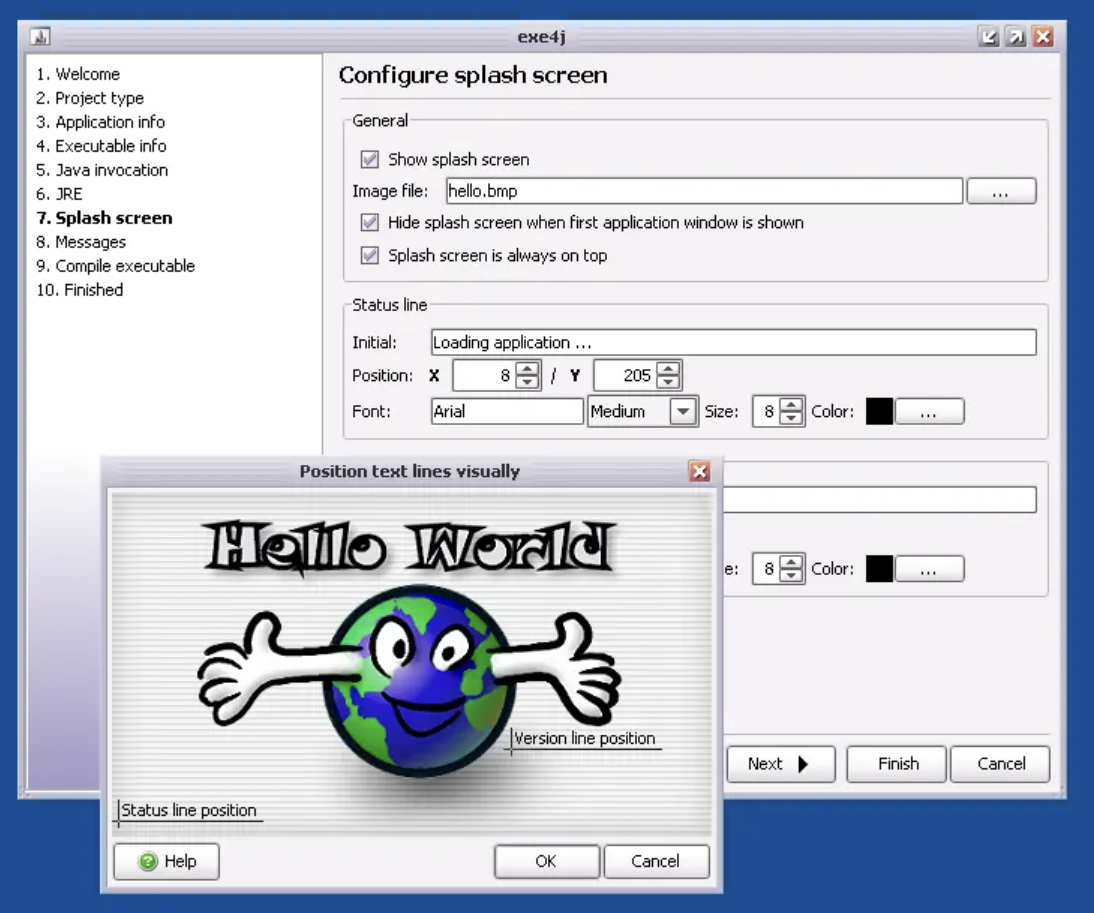Increase the status line X position value
The height and width of the screenshot is (913, 1094).
[x=528, y=369]
